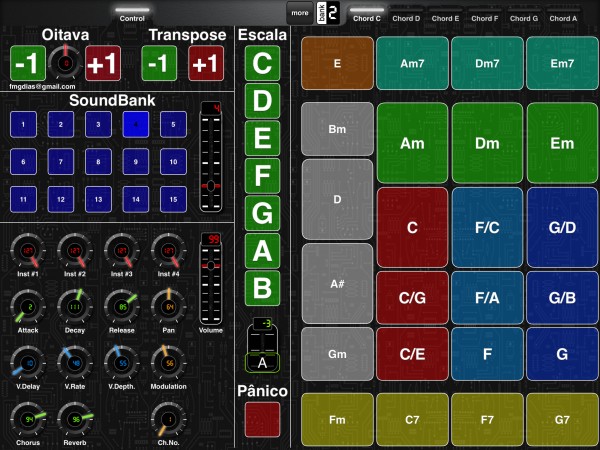The image size is (600, 450).
Task: Click the Reverb knob
Action: click(75, 419)
